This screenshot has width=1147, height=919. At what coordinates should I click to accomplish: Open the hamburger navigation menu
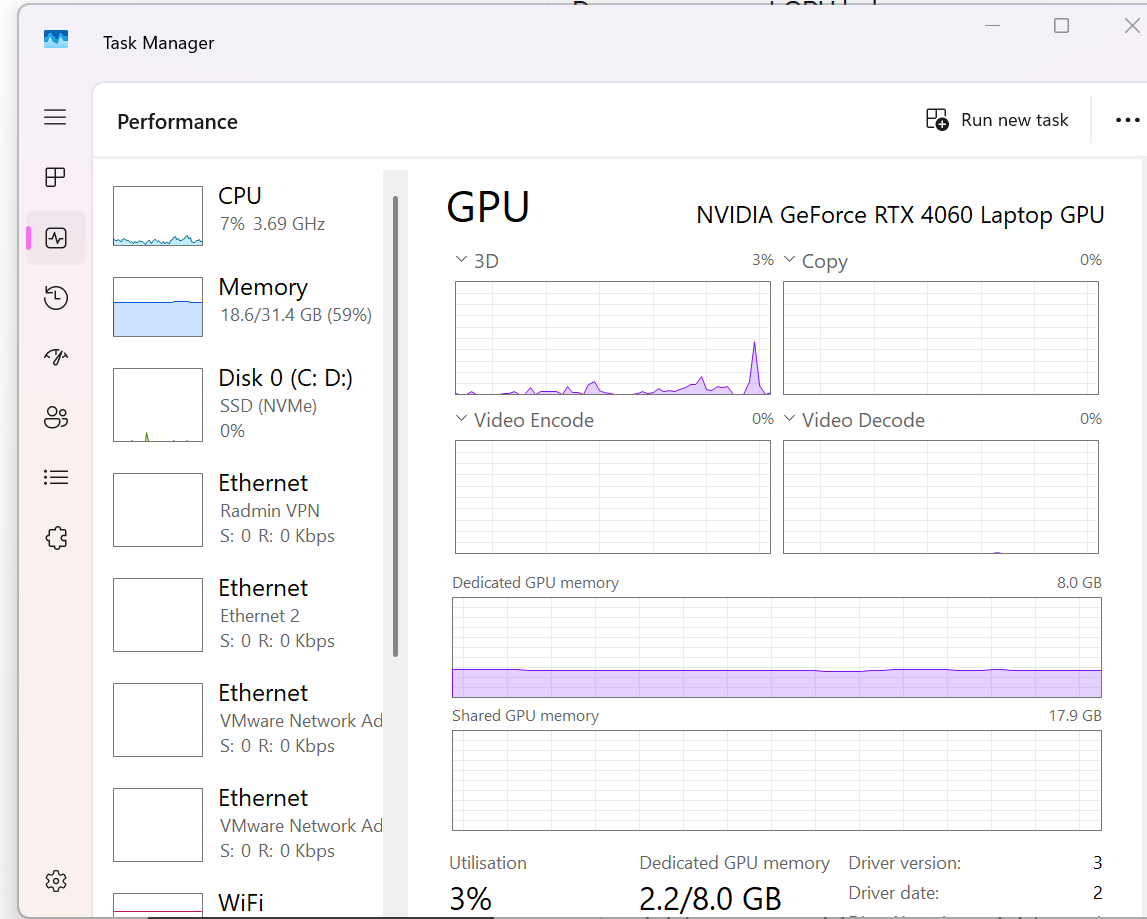[55, 117]
